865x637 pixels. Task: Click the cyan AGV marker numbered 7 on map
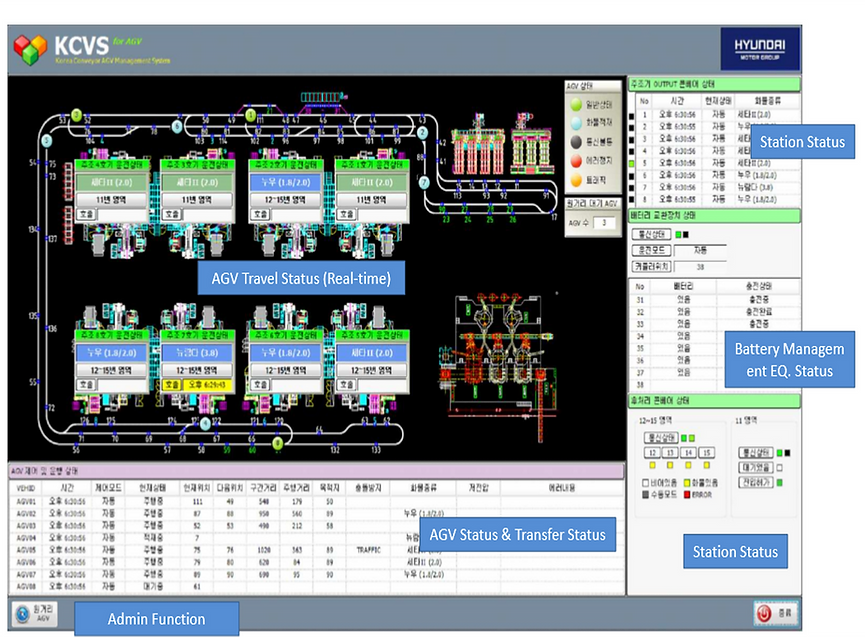tap(424, 182)
